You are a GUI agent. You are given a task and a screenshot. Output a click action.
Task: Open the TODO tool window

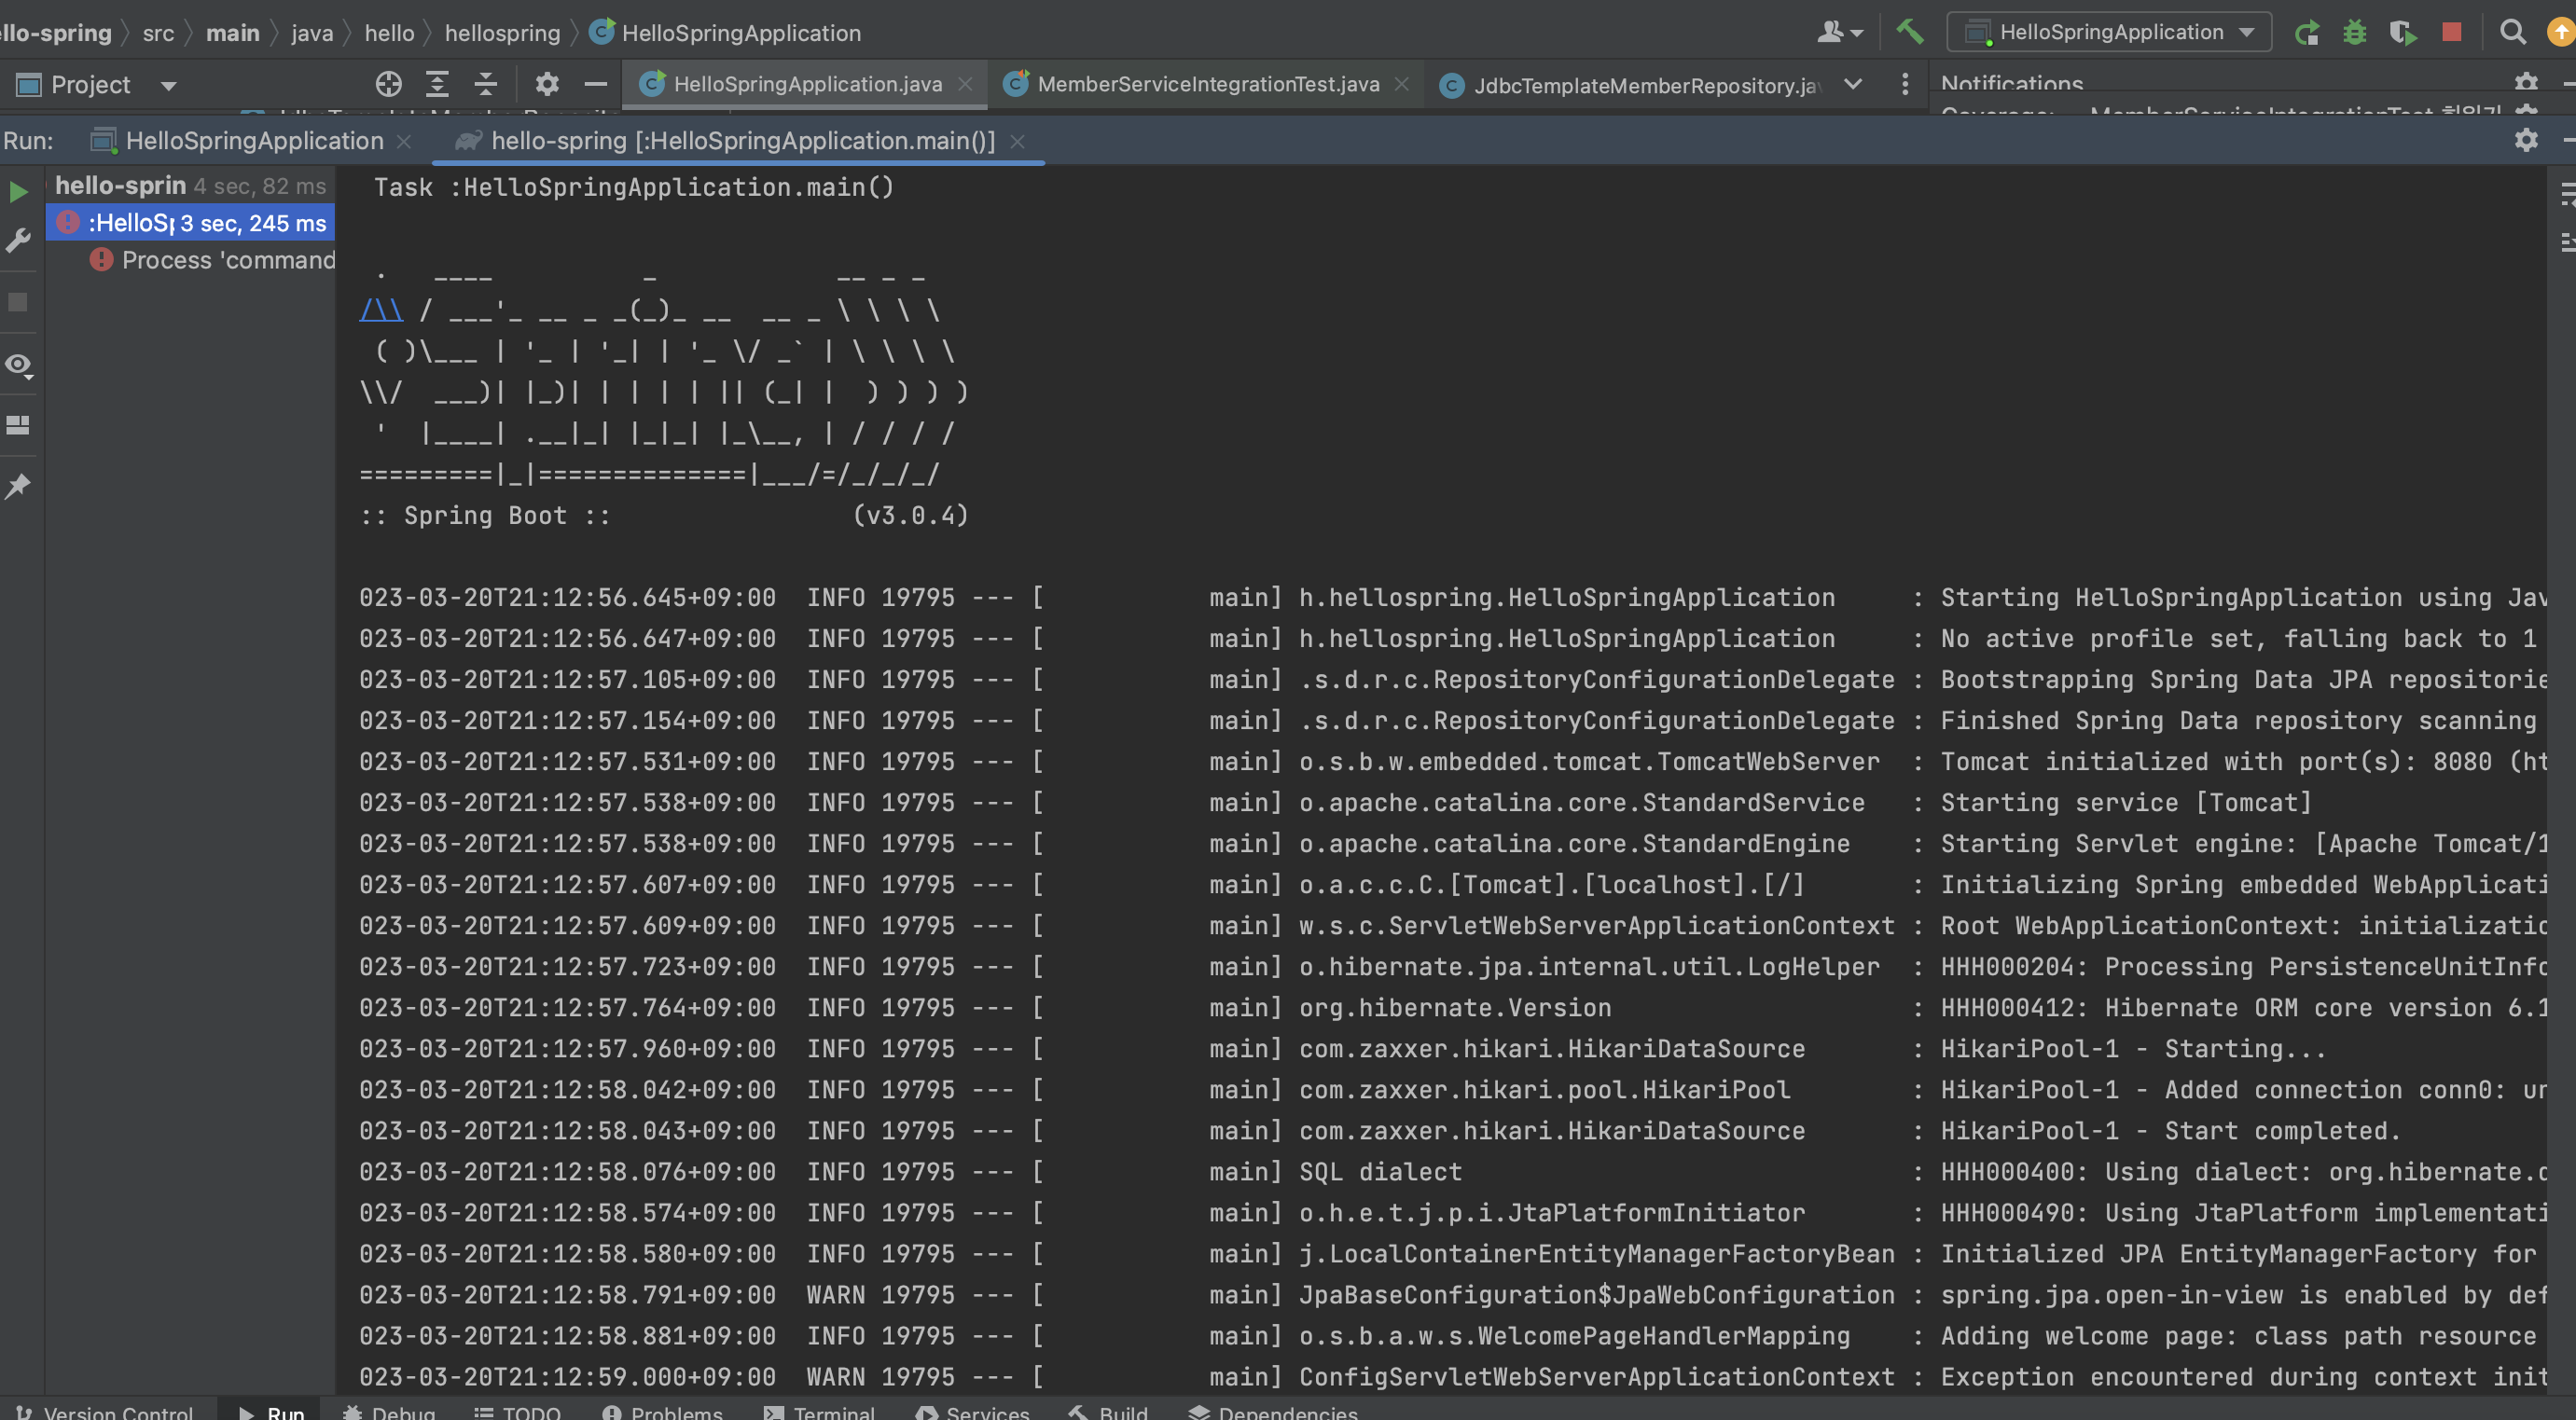(517, 1410)
